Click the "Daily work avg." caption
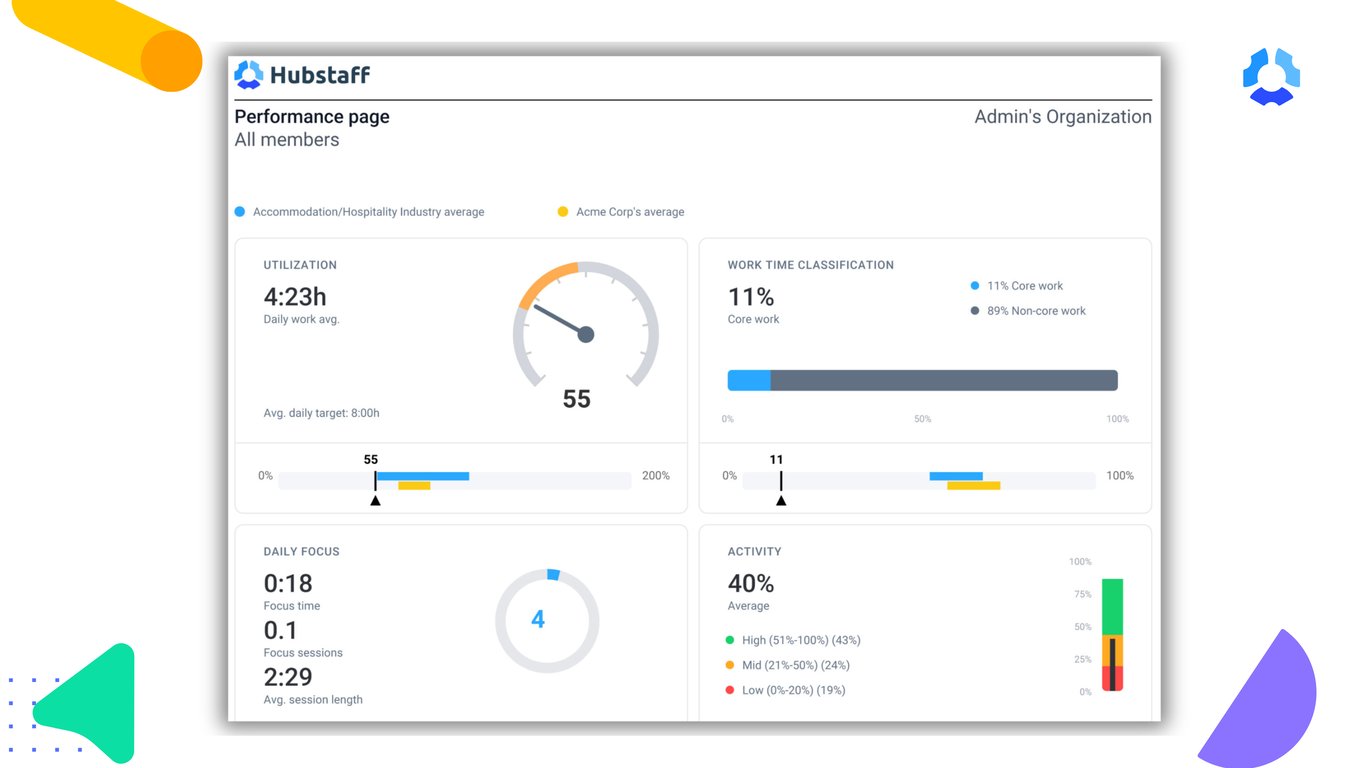The width and height of the screenshot is (1366, 768). (301, 320)
